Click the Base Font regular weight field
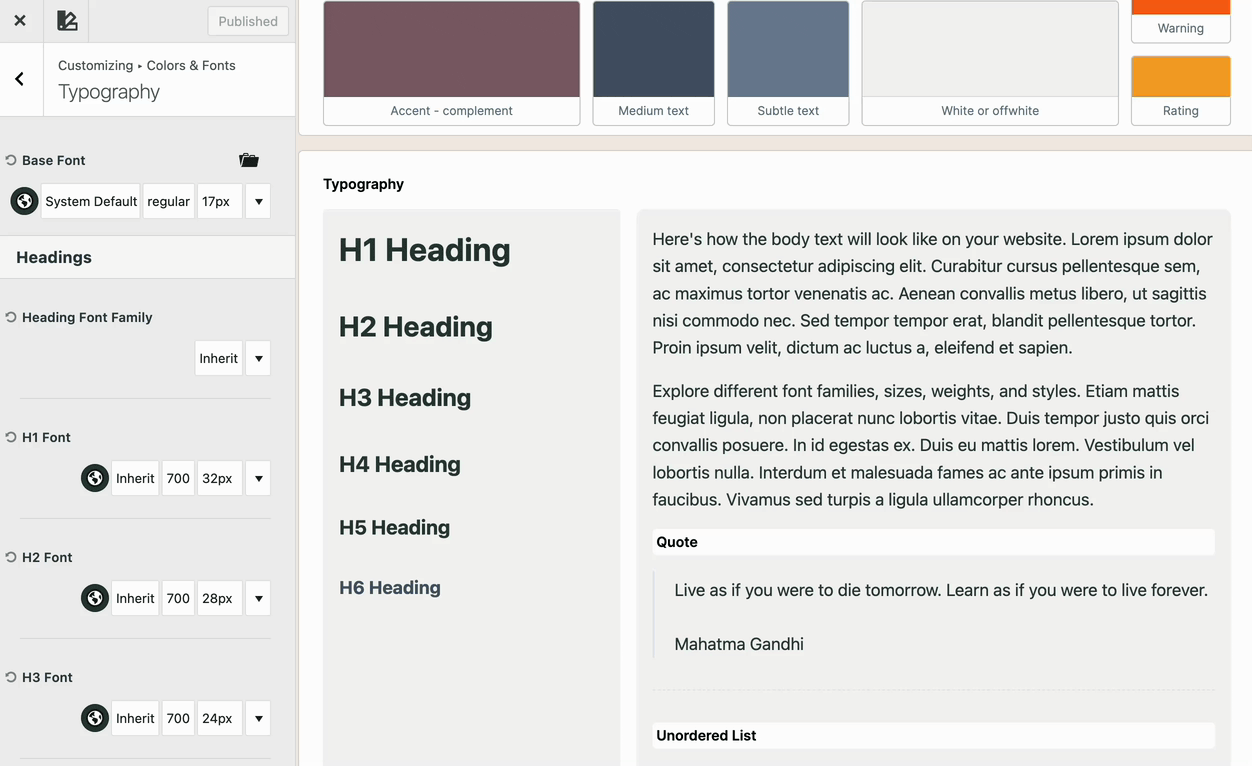Image resolution: width=1253 pixels, height=766 pixels. (x=168, y=201)
